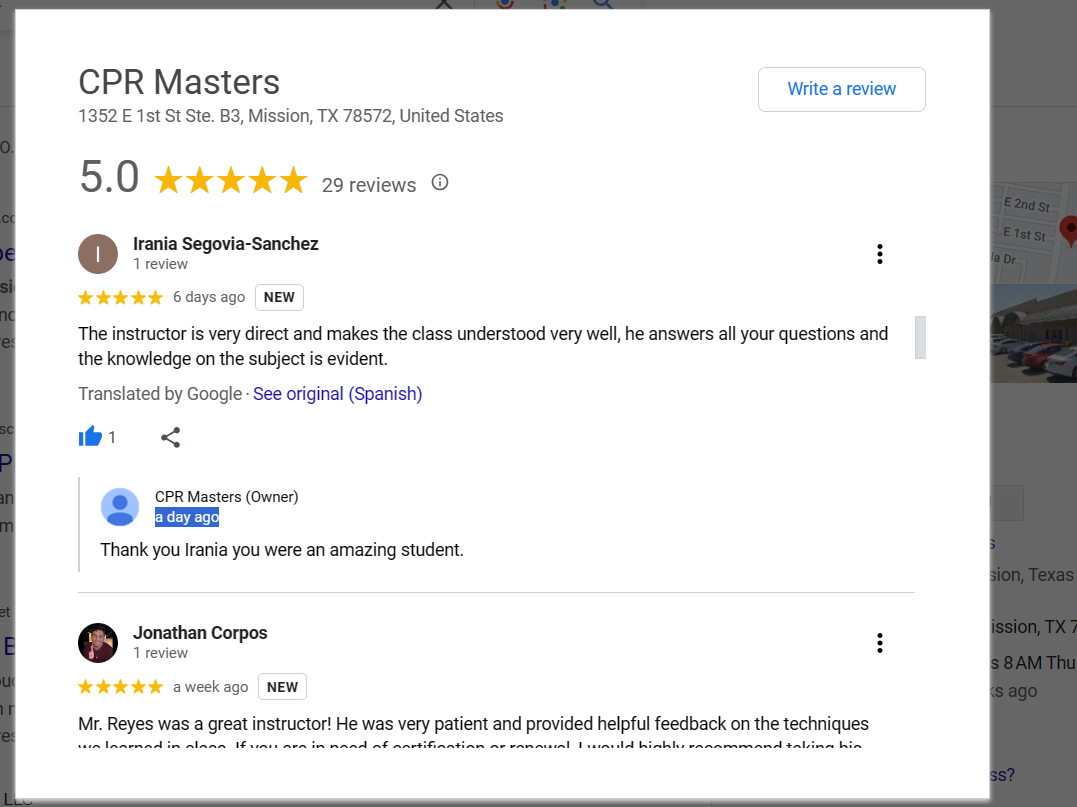1077x807 pixels.
Task: Click the NEW badge on Irania's review
Action: point(279,297)
